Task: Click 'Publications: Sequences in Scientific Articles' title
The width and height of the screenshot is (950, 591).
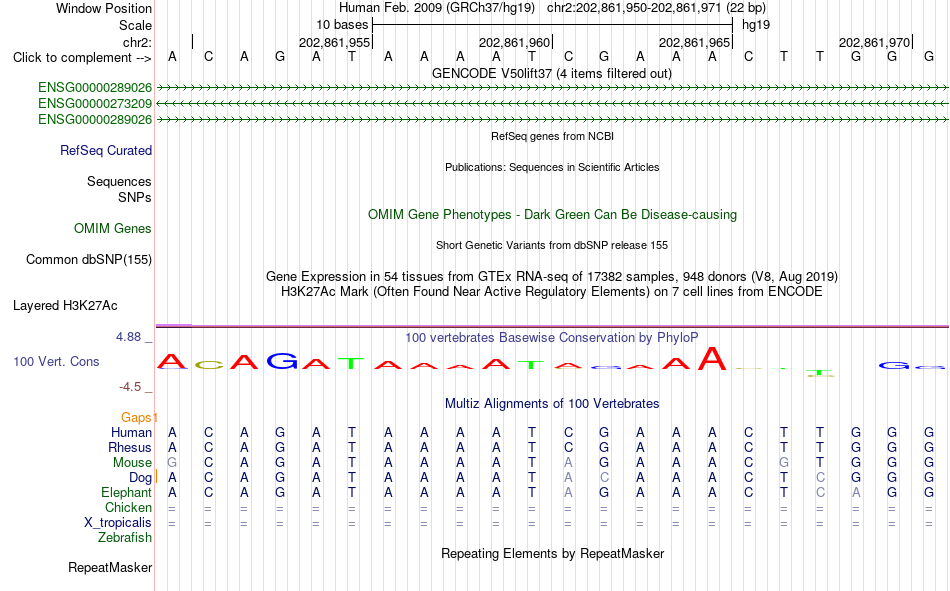Action: coord(552,167)
